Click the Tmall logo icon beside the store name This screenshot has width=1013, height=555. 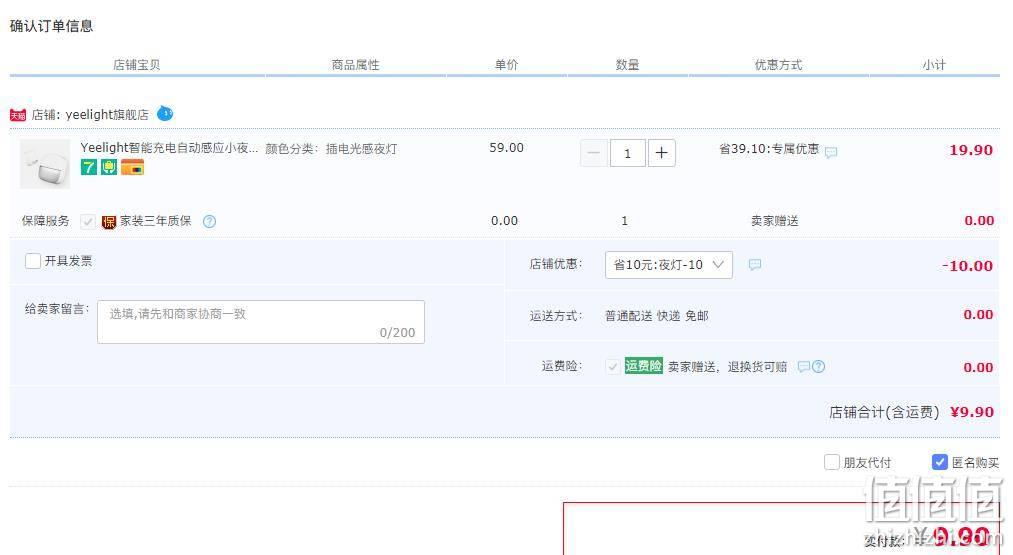tap(17, 115)
